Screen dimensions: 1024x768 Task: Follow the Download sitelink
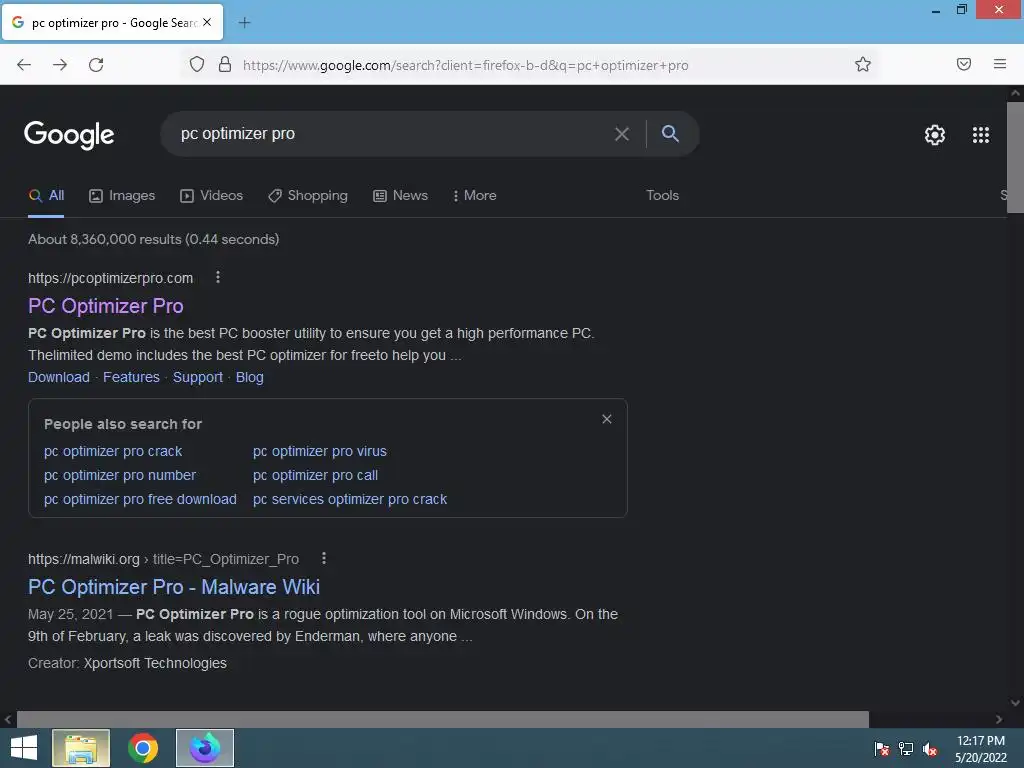(59, 377)
